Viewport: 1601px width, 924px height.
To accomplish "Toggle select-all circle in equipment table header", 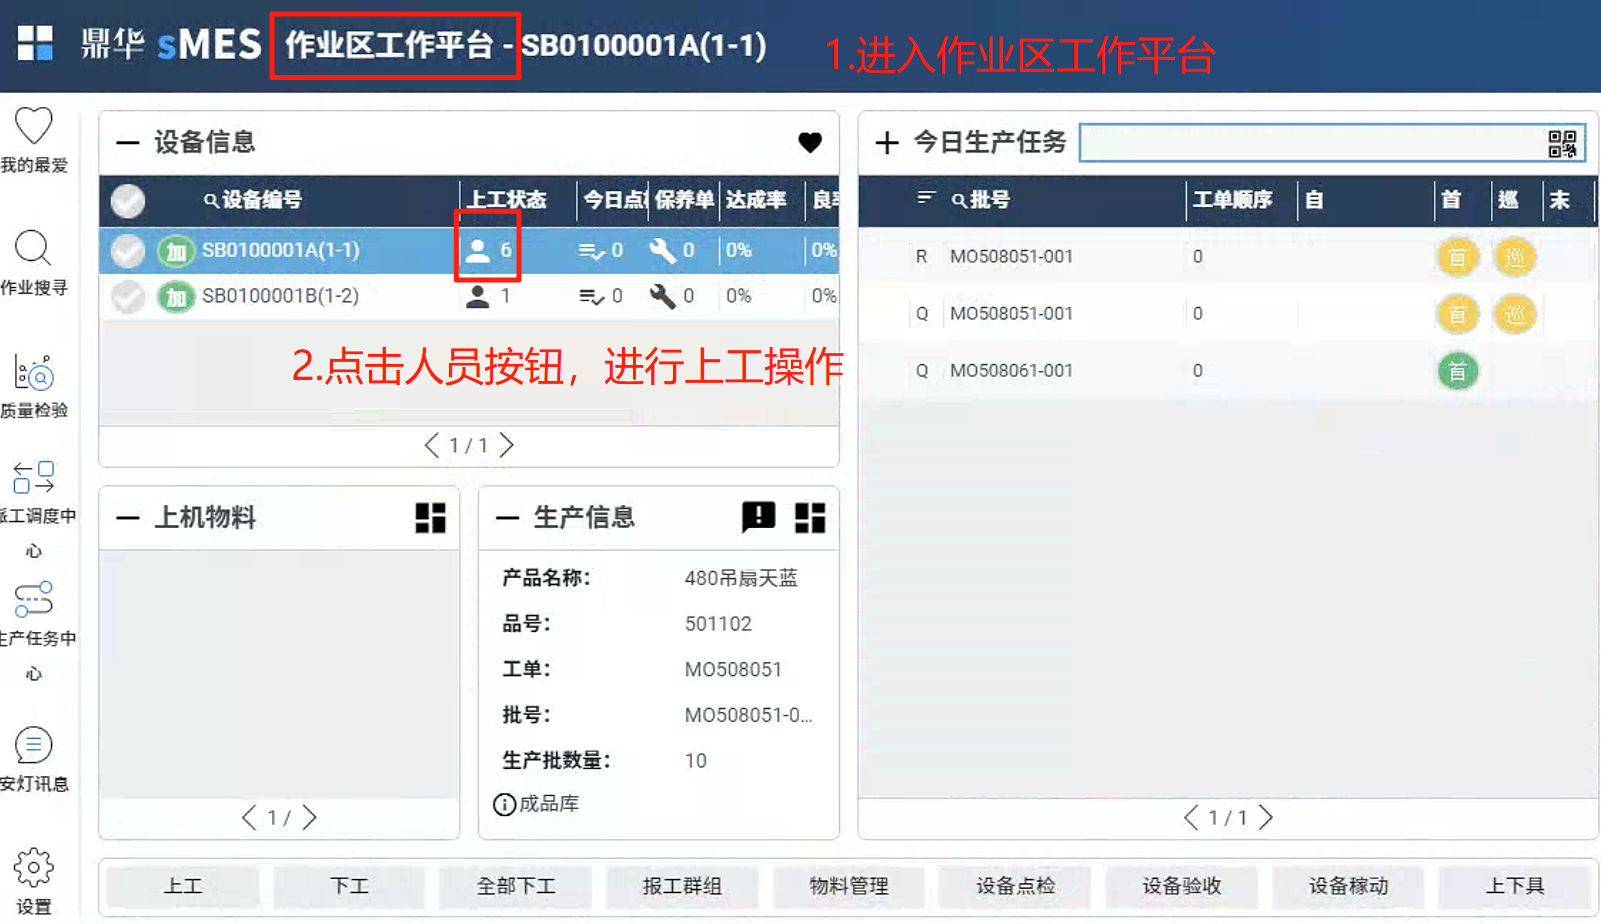I will point(127,201).
